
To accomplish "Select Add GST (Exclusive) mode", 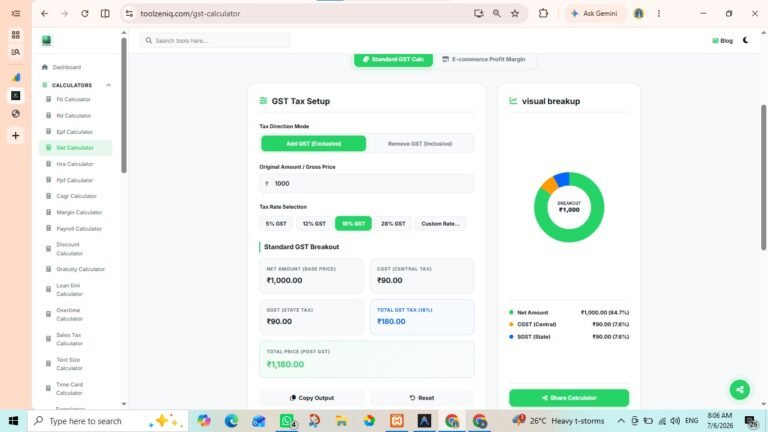I will click(313, 144).
